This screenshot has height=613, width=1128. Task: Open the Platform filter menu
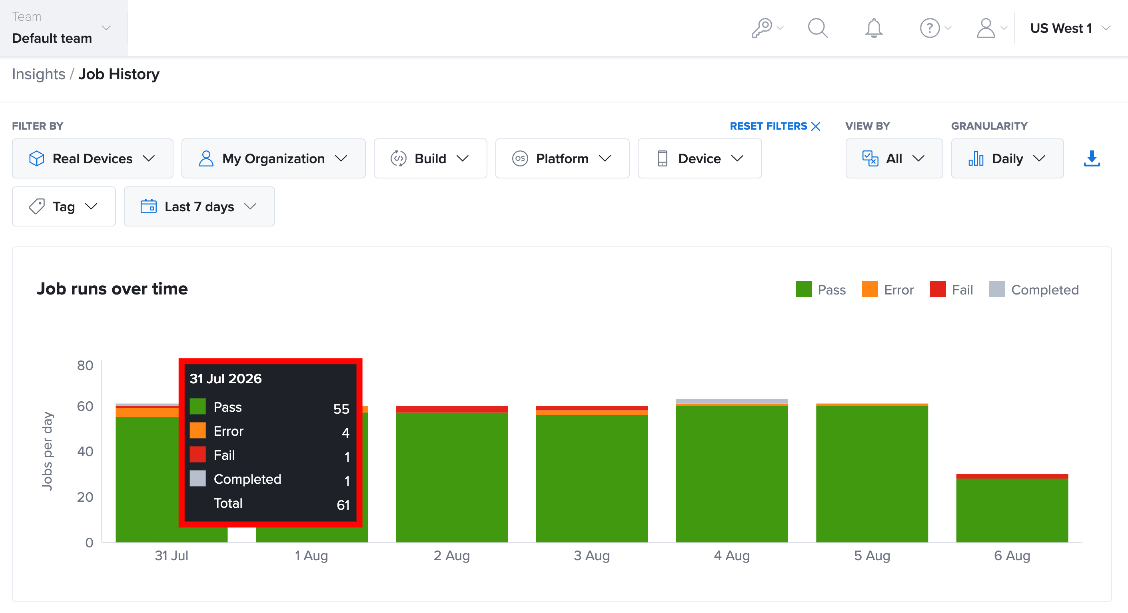[x=563, y=158]
